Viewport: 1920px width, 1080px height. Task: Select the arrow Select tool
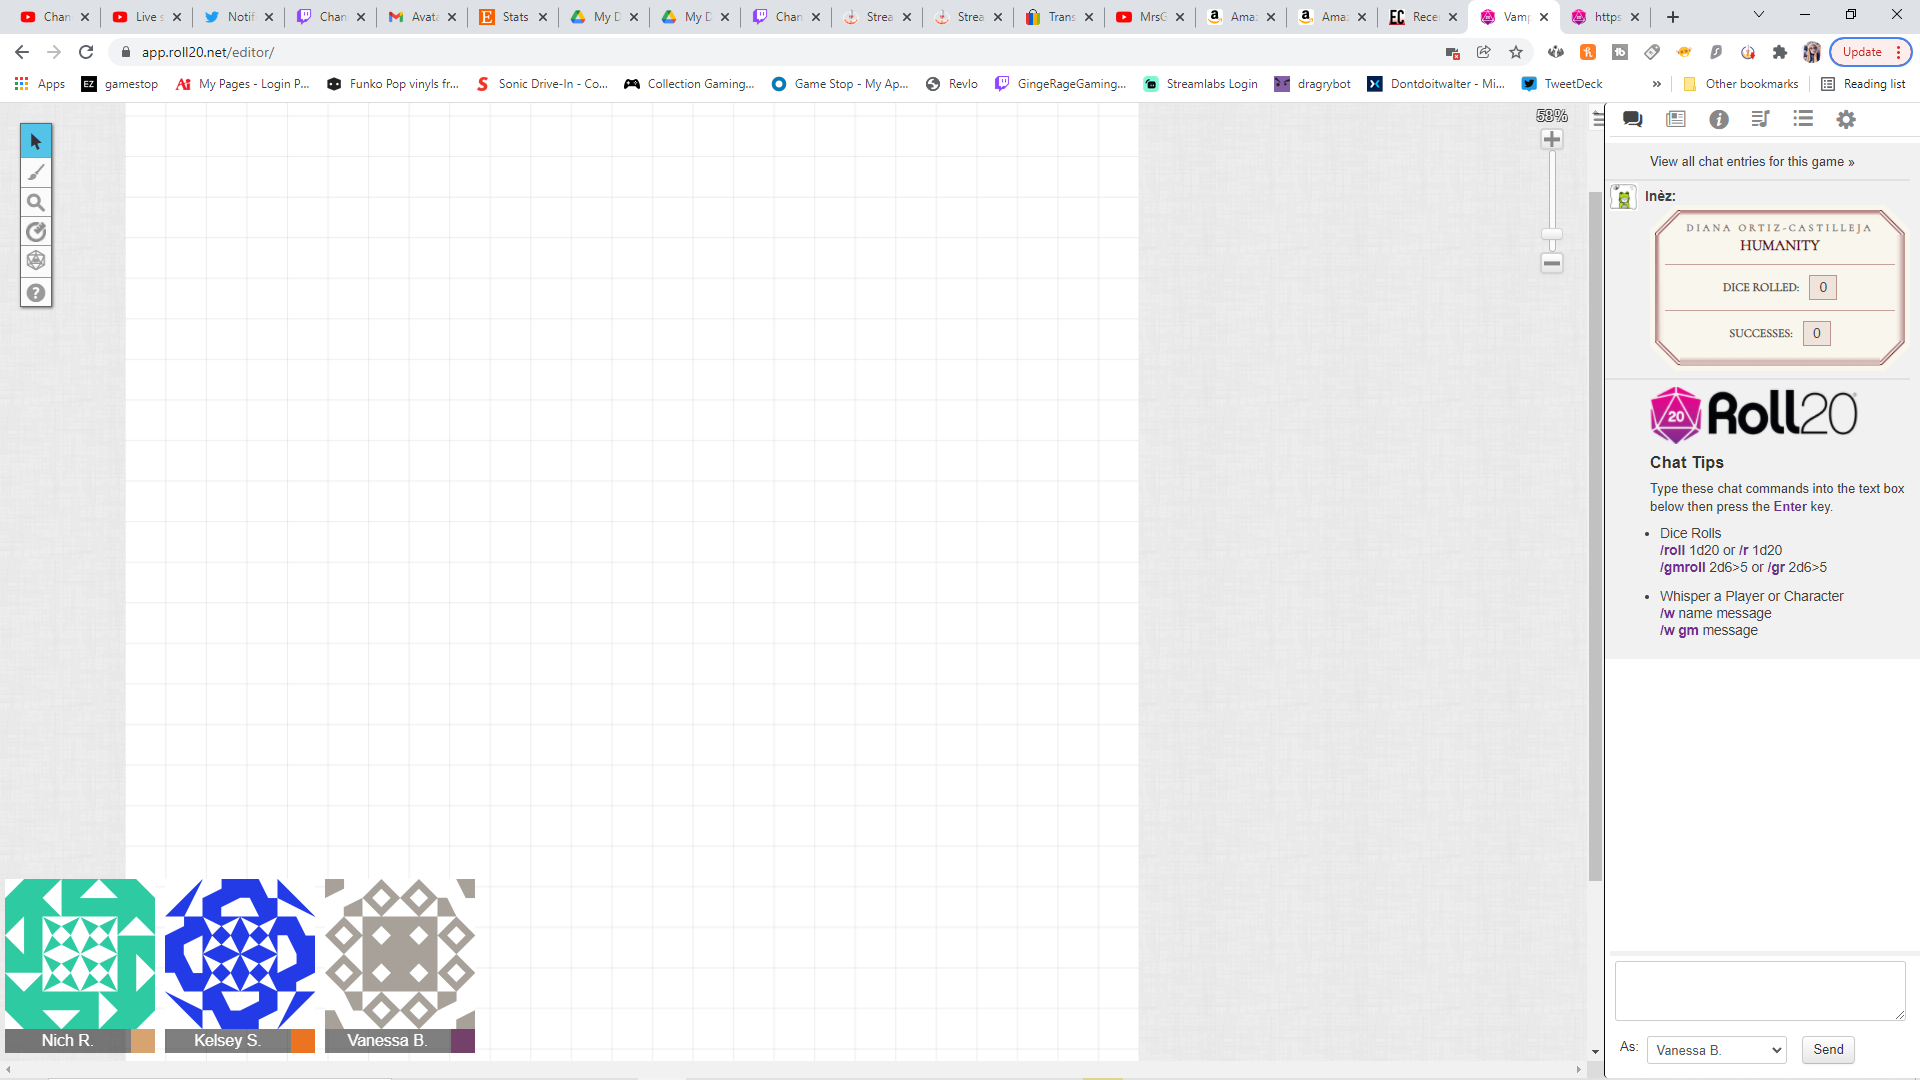tap(36, 141)
